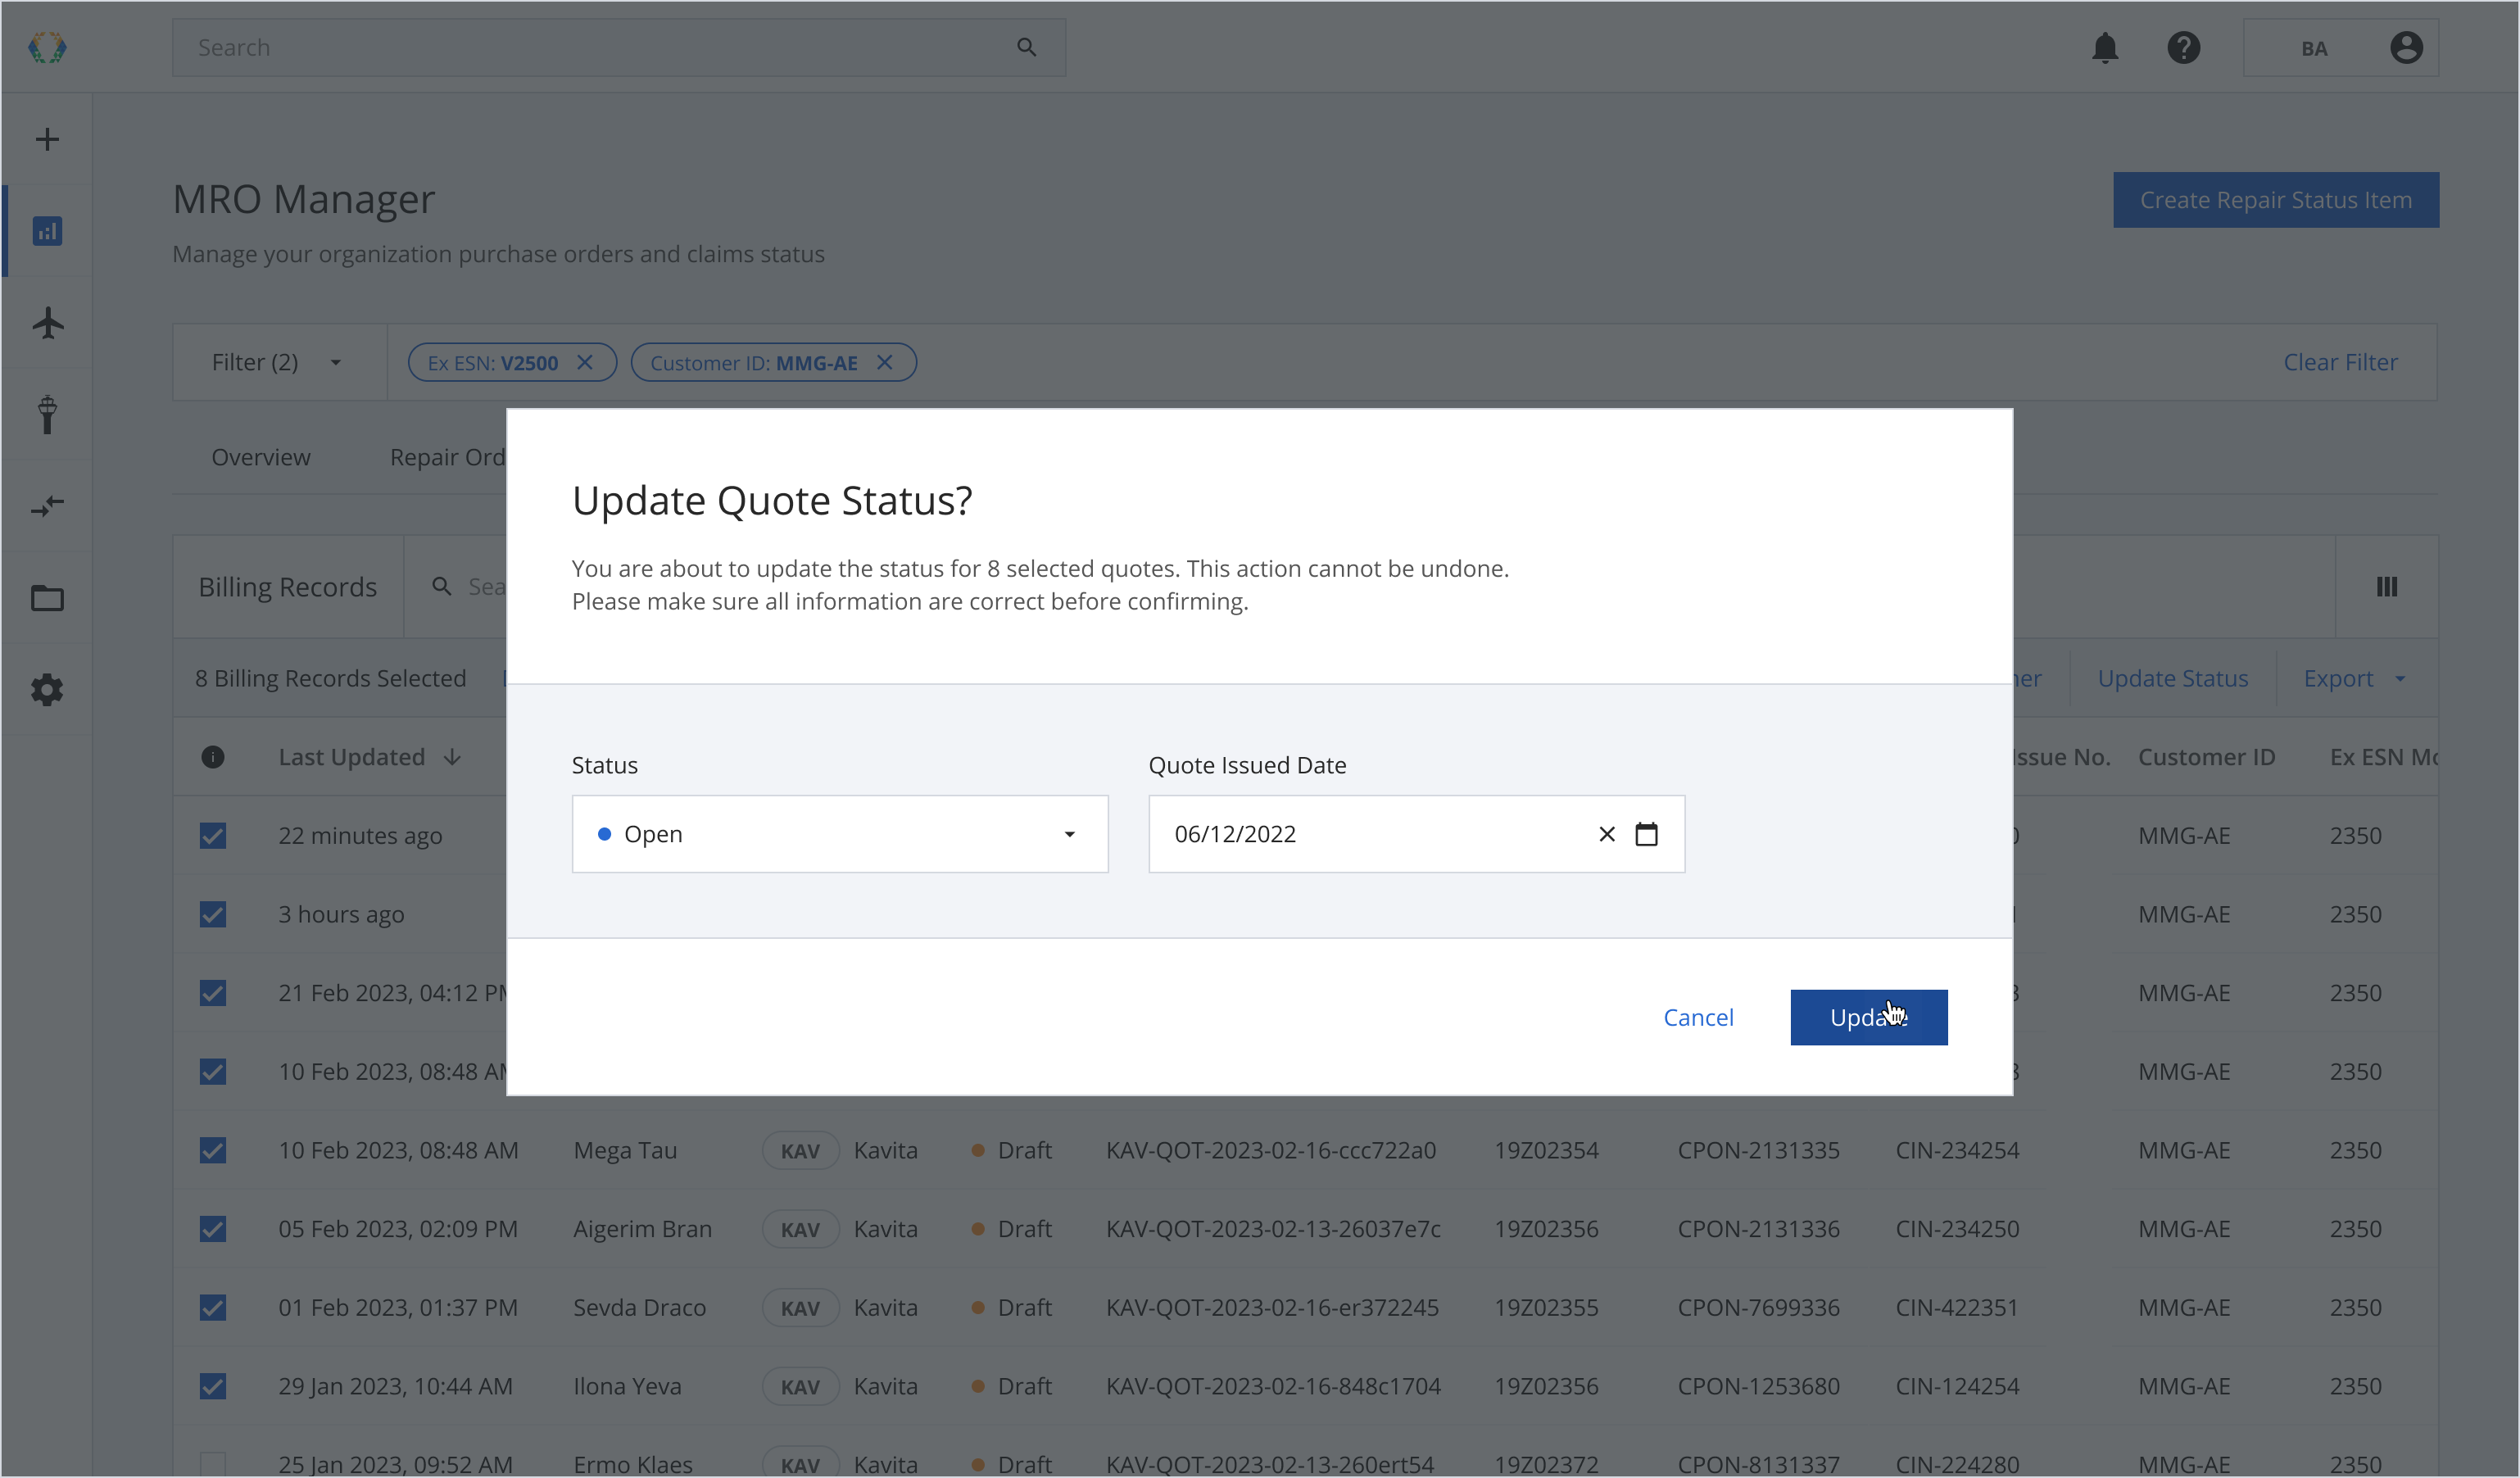Open the calendar picker for Quote Issued Date
Screen dimensions: 2520x1478
pos(1646,834)
